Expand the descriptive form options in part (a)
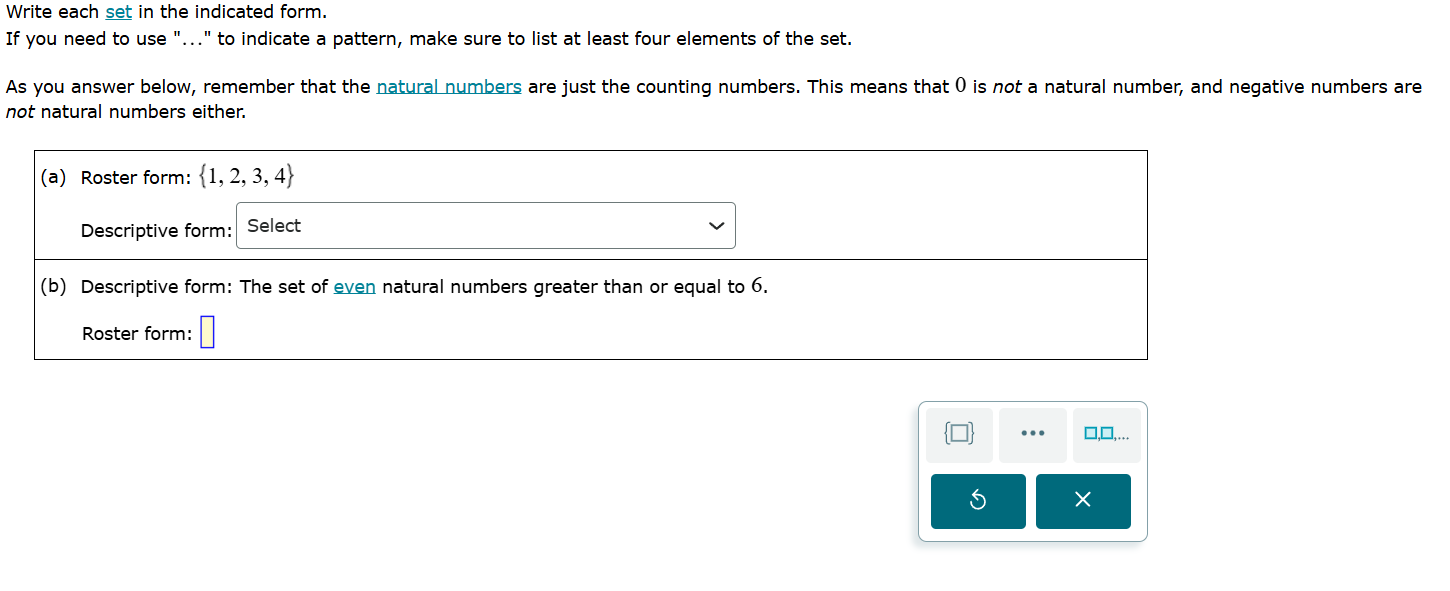The image size is (1450, 591). click(x=486, y=225)
